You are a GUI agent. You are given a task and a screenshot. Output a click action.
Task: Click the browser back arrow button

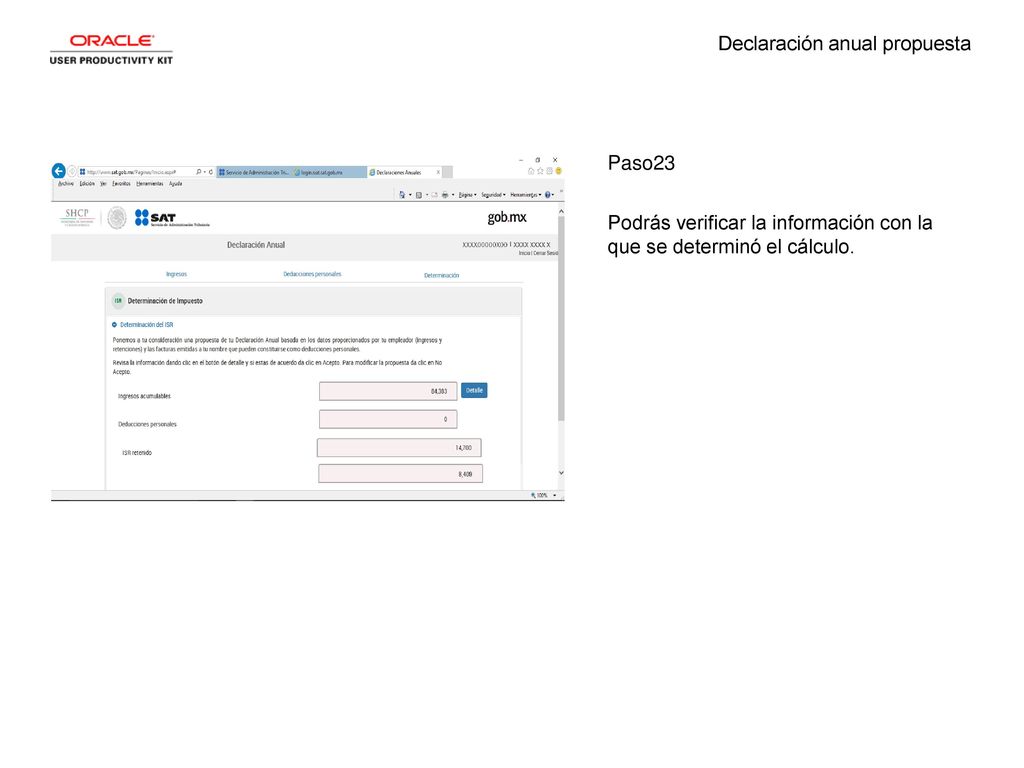(59, 171)
